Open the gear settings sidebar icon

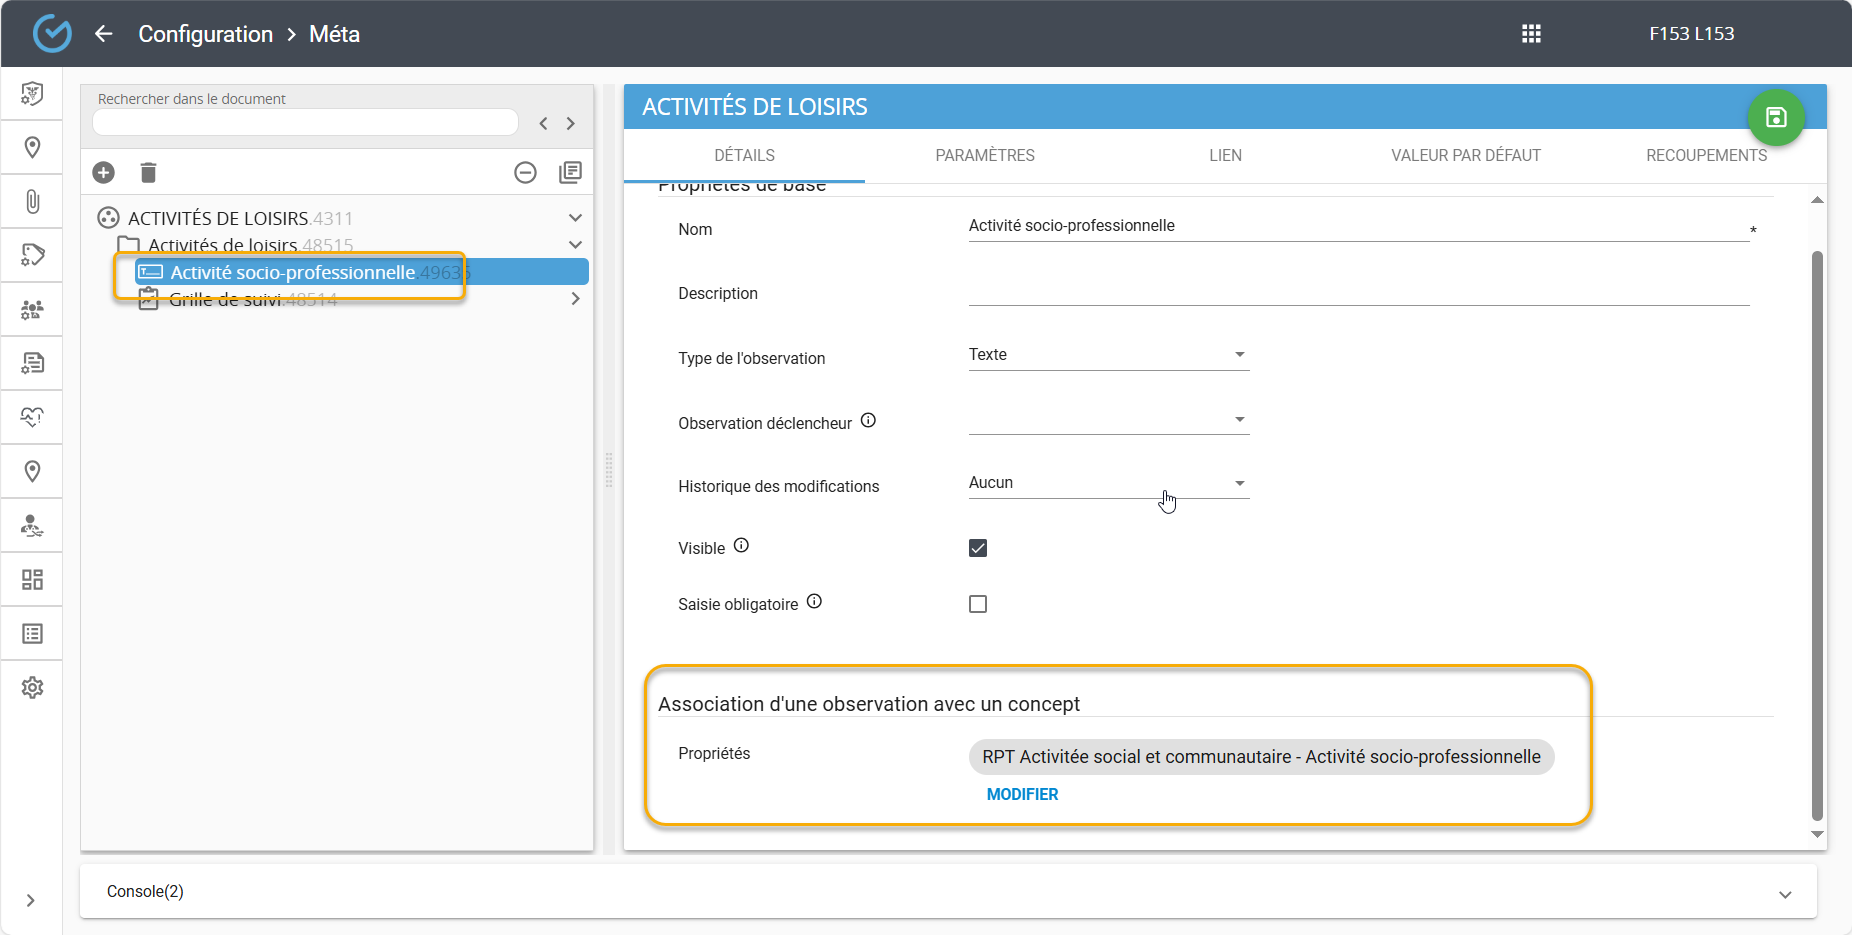(x=32, y=688)
